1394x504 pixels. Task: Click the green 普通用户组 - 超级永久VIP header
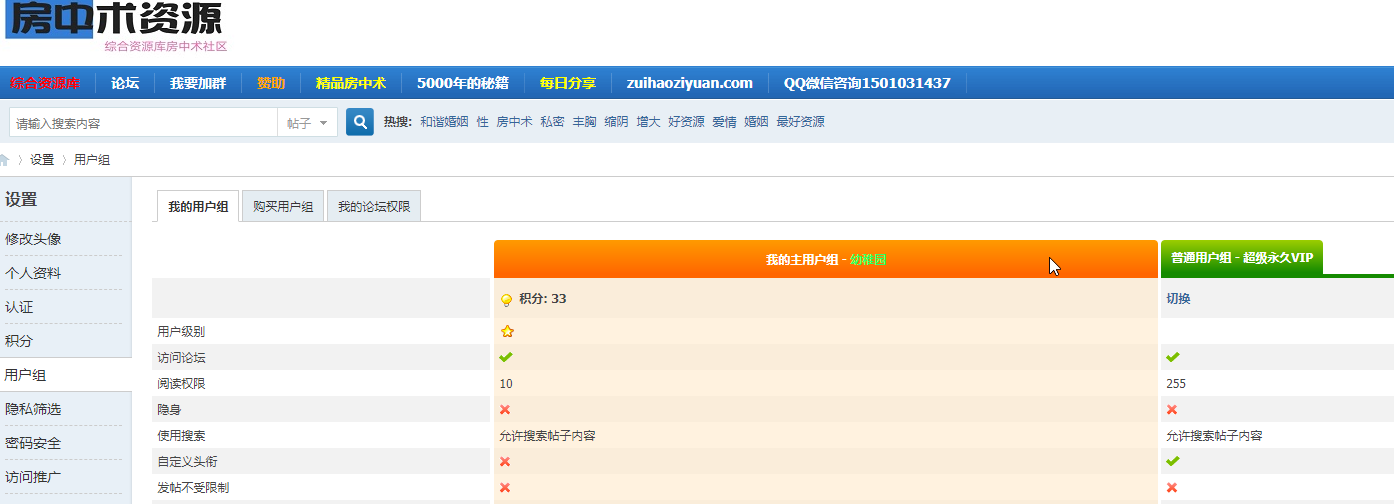pos(1241,258)
